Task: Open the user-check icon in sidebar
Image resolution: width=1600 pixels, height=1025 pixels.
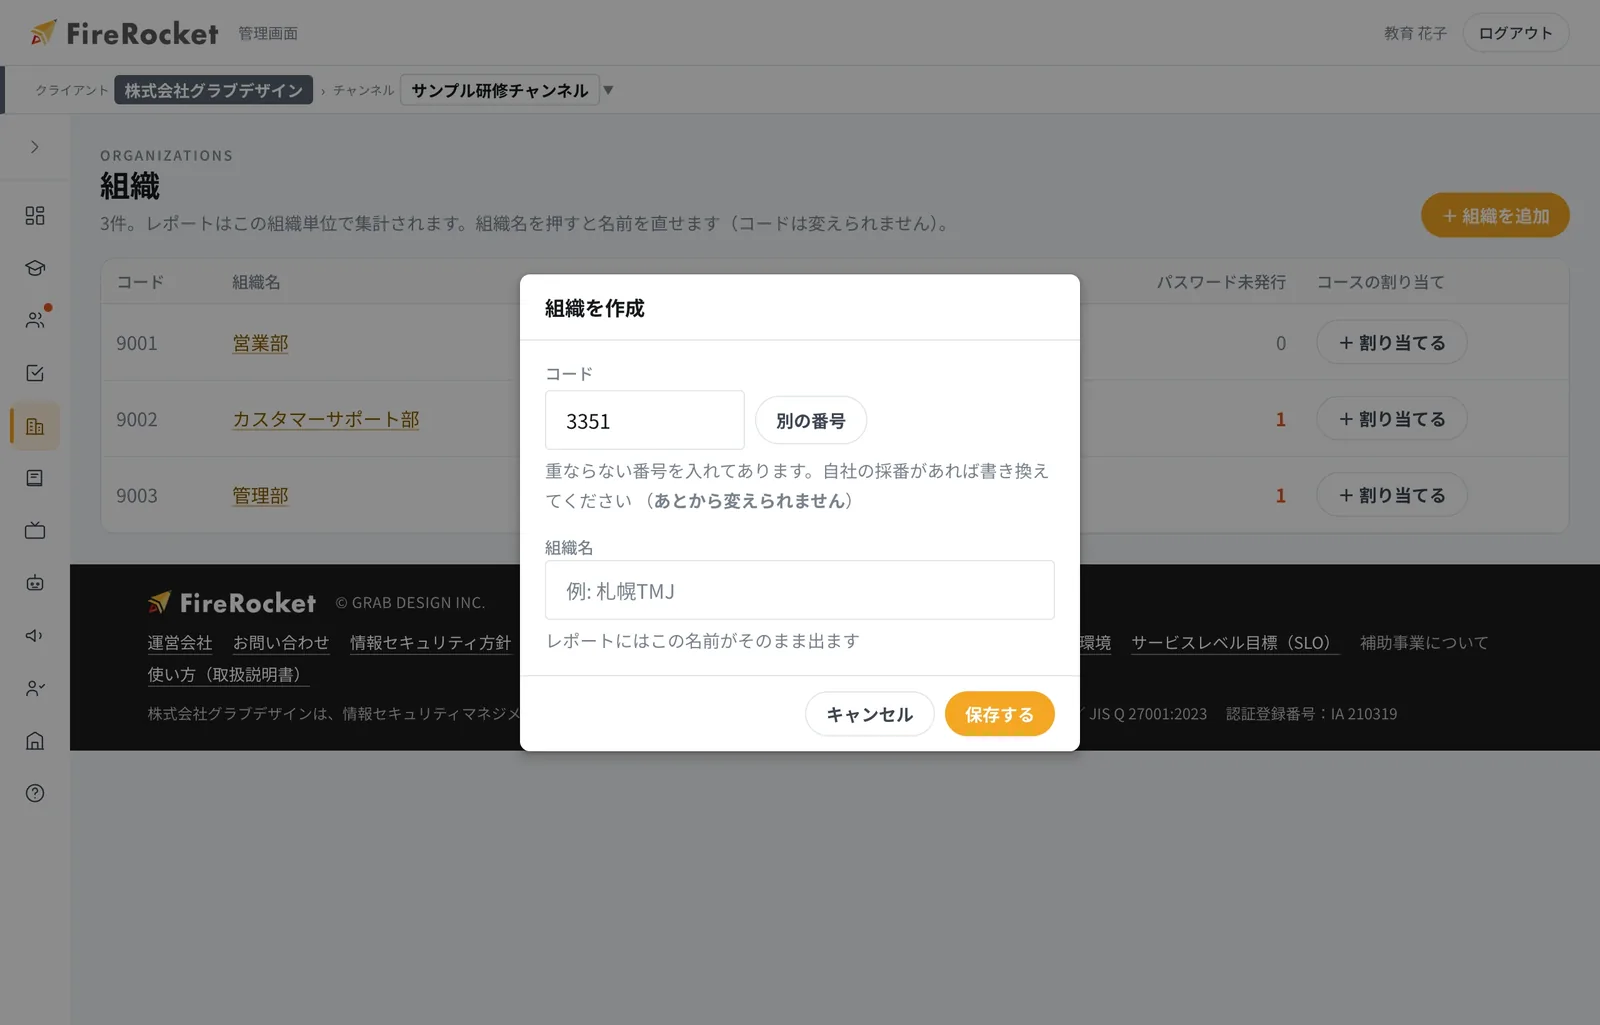Action: point(35,688)
